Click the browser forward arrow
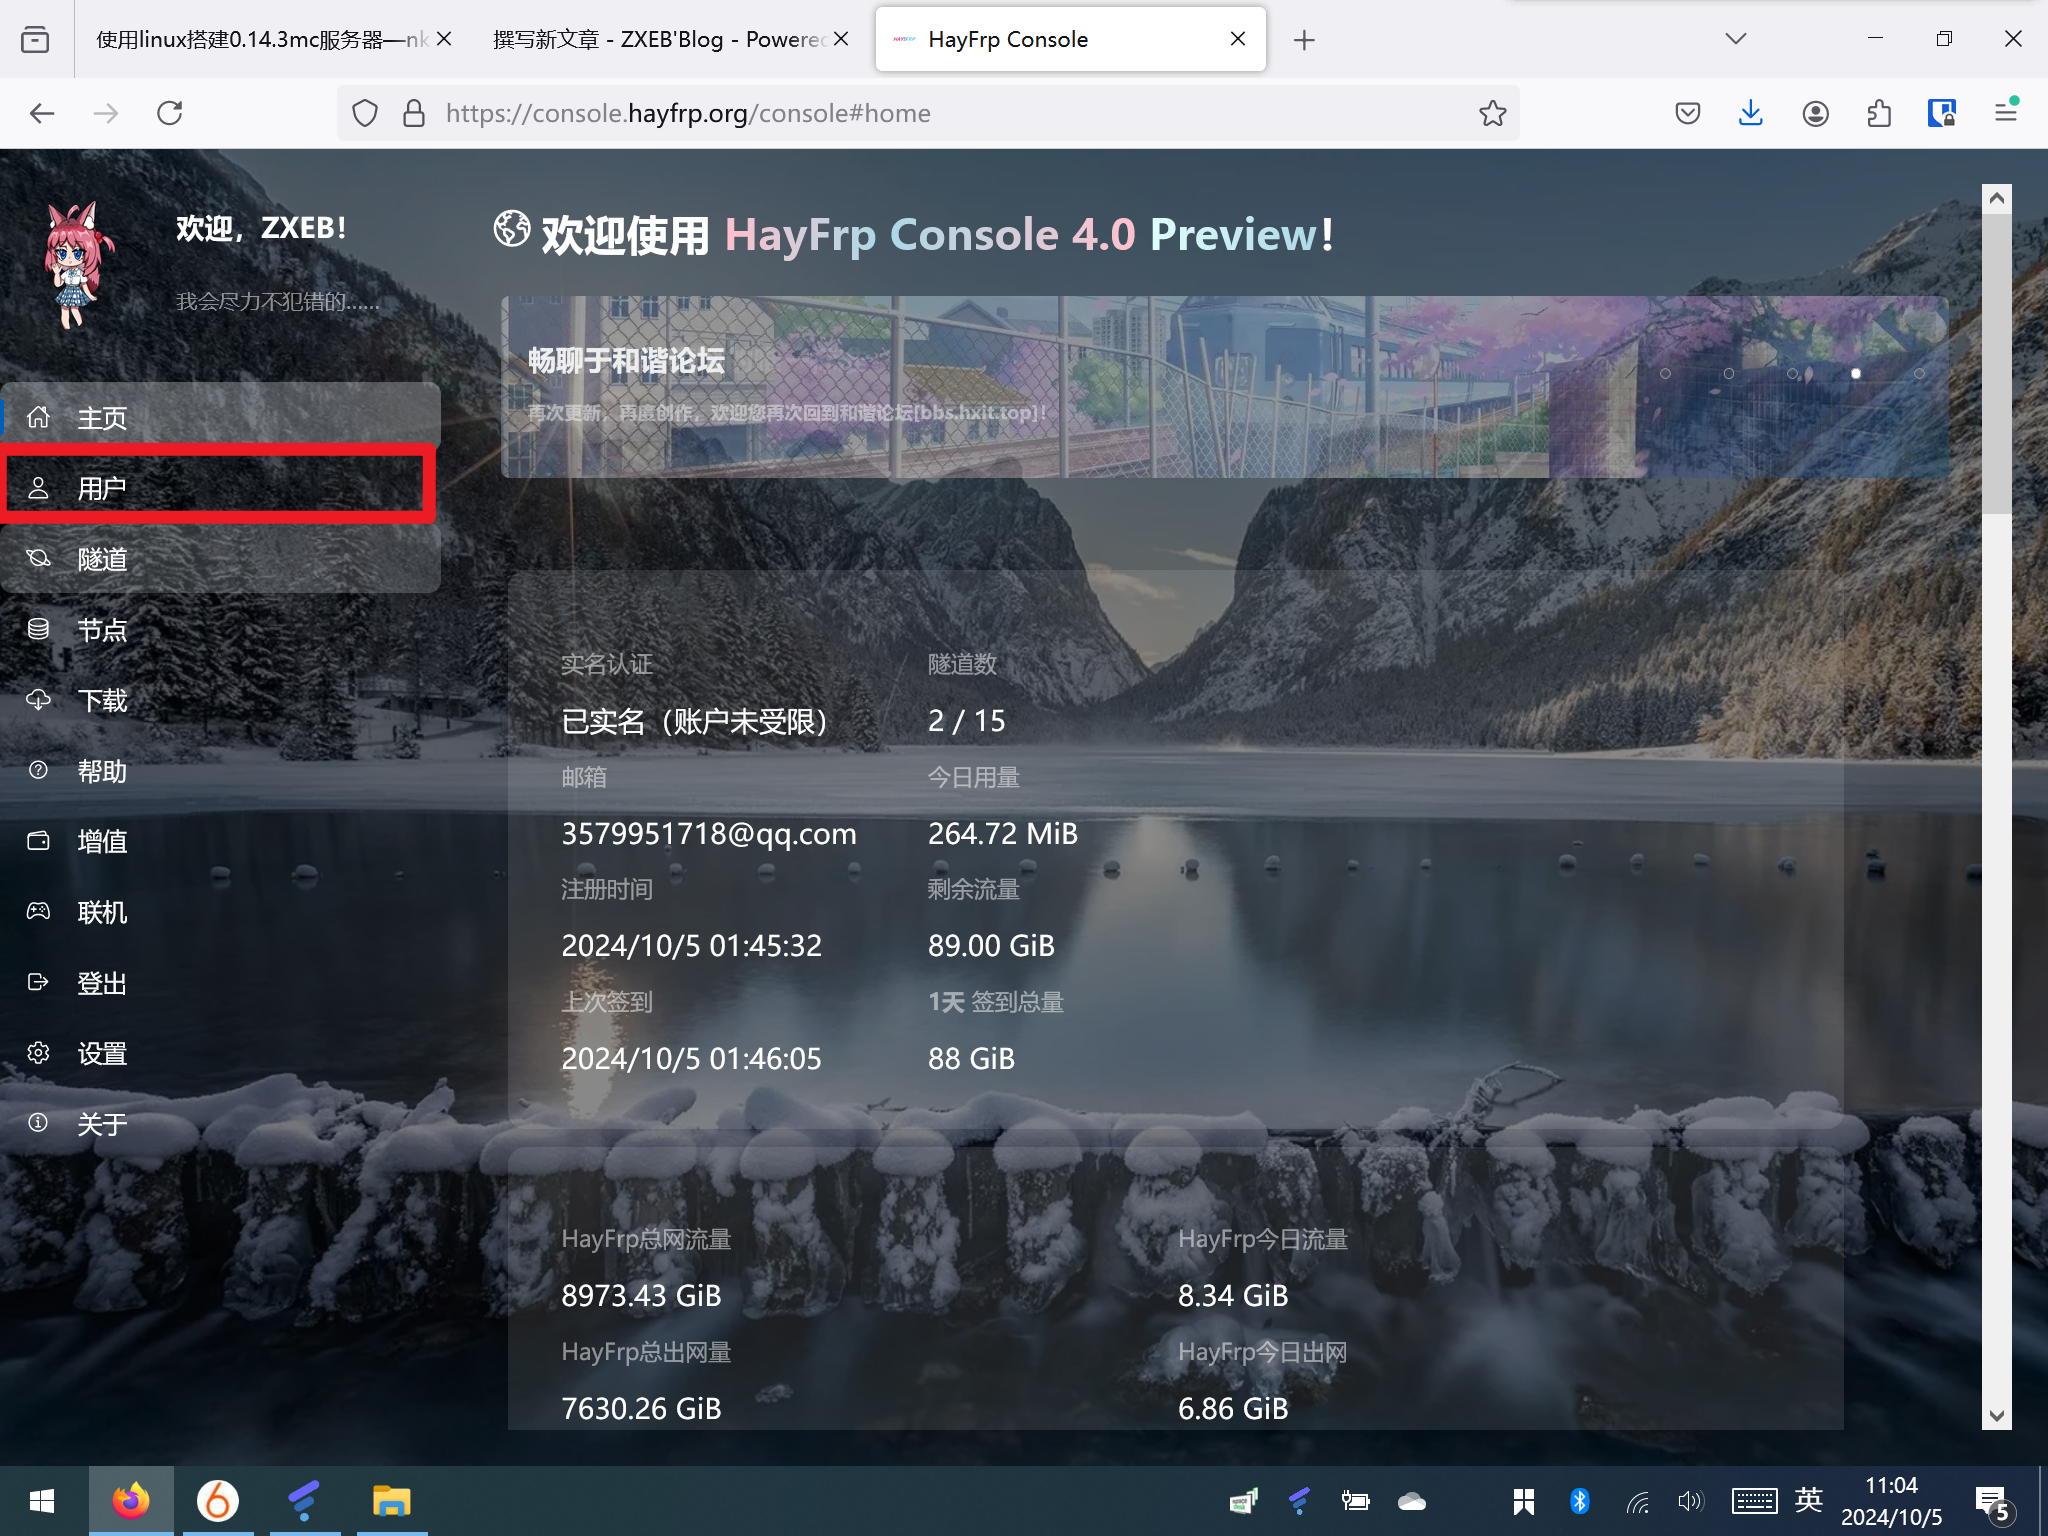2048x1536 pixels. pyautogui.click(x=106, y=113)
